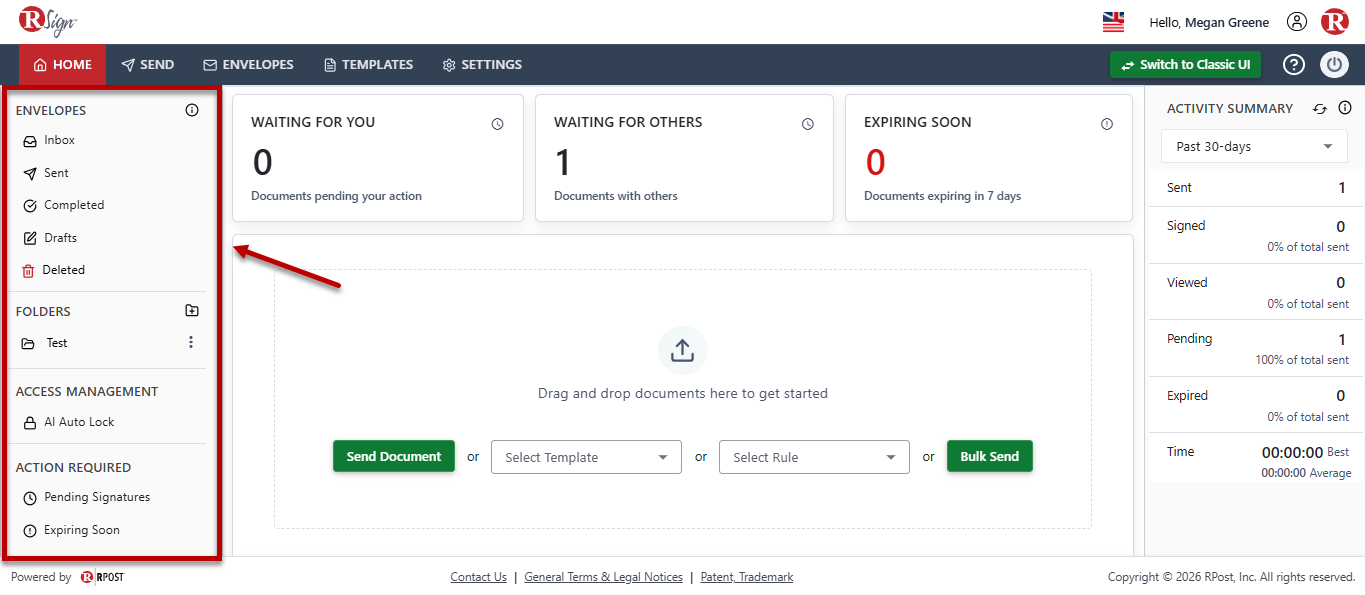The image size is (1365, 595).
Task: Click the US flag language icon
Action: (1113, 22)
